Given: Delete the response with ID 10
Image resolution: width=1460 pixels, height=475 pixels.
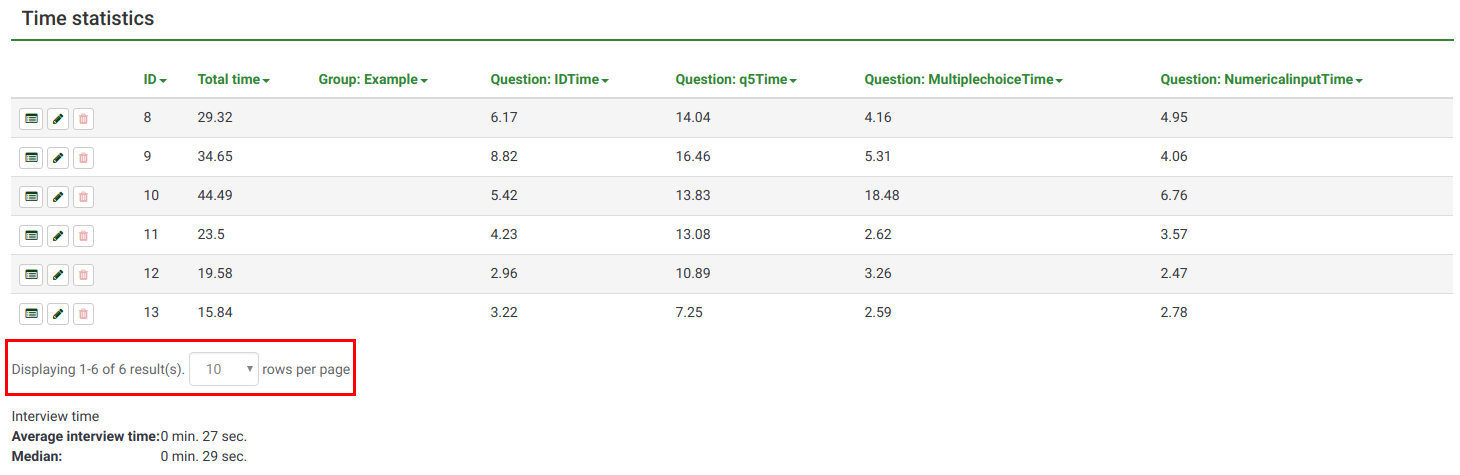Looking at the screenshot, I should coord(84,197).
